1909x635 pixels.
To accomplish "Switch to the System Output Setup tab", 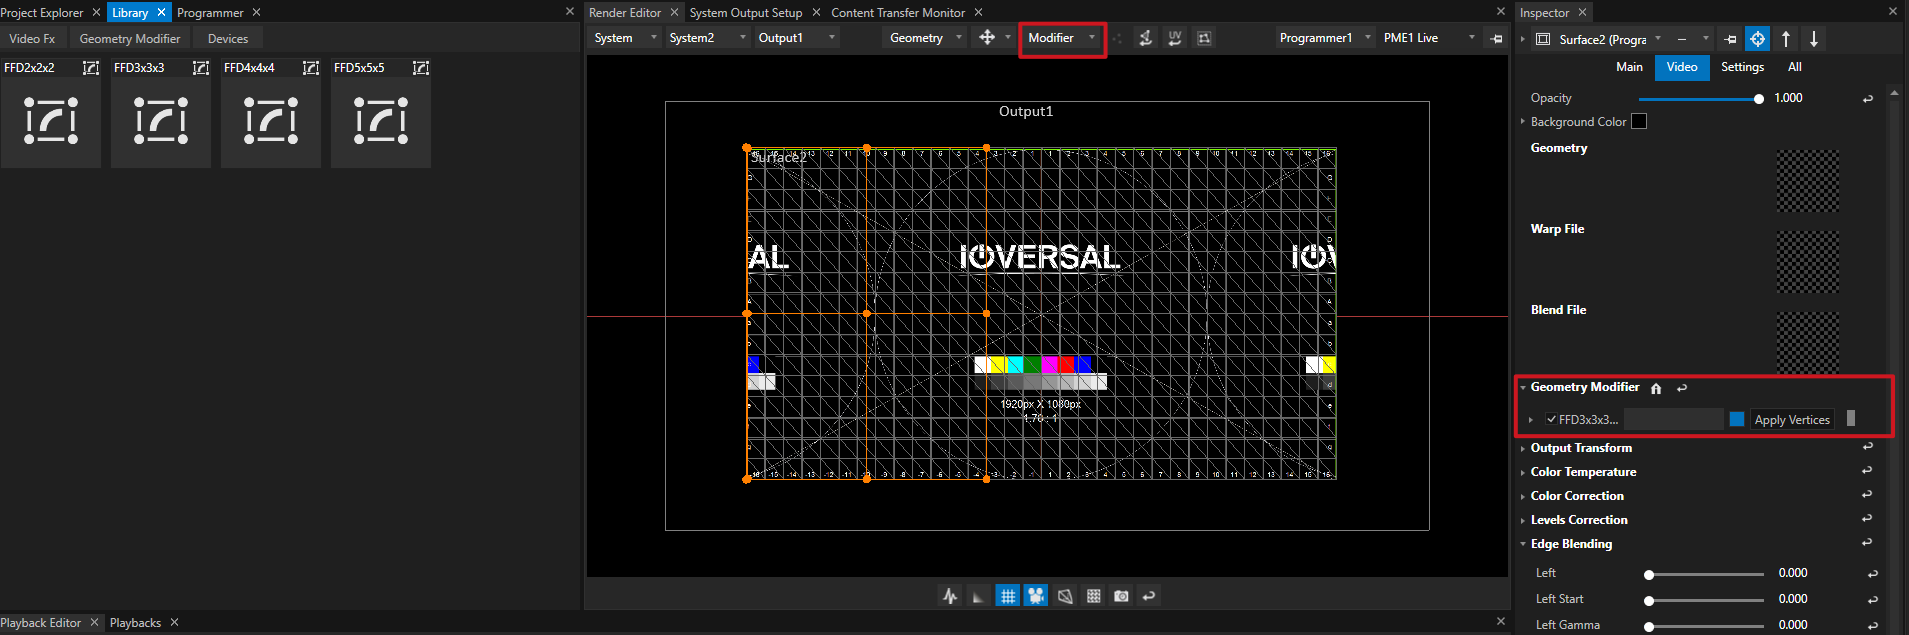I will pos(746,12).
